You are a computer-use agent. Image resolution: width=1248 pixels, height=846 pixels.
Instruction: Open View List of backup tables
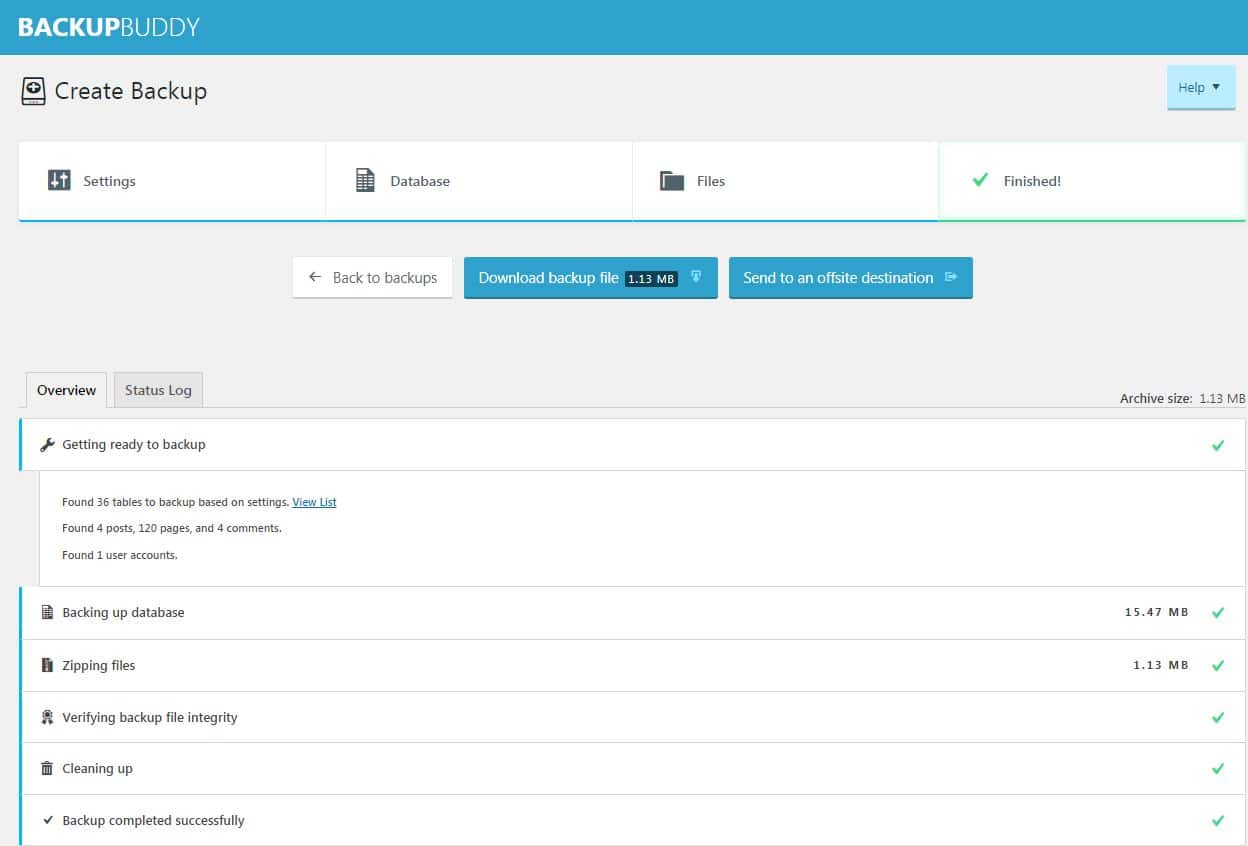point(314,501)
